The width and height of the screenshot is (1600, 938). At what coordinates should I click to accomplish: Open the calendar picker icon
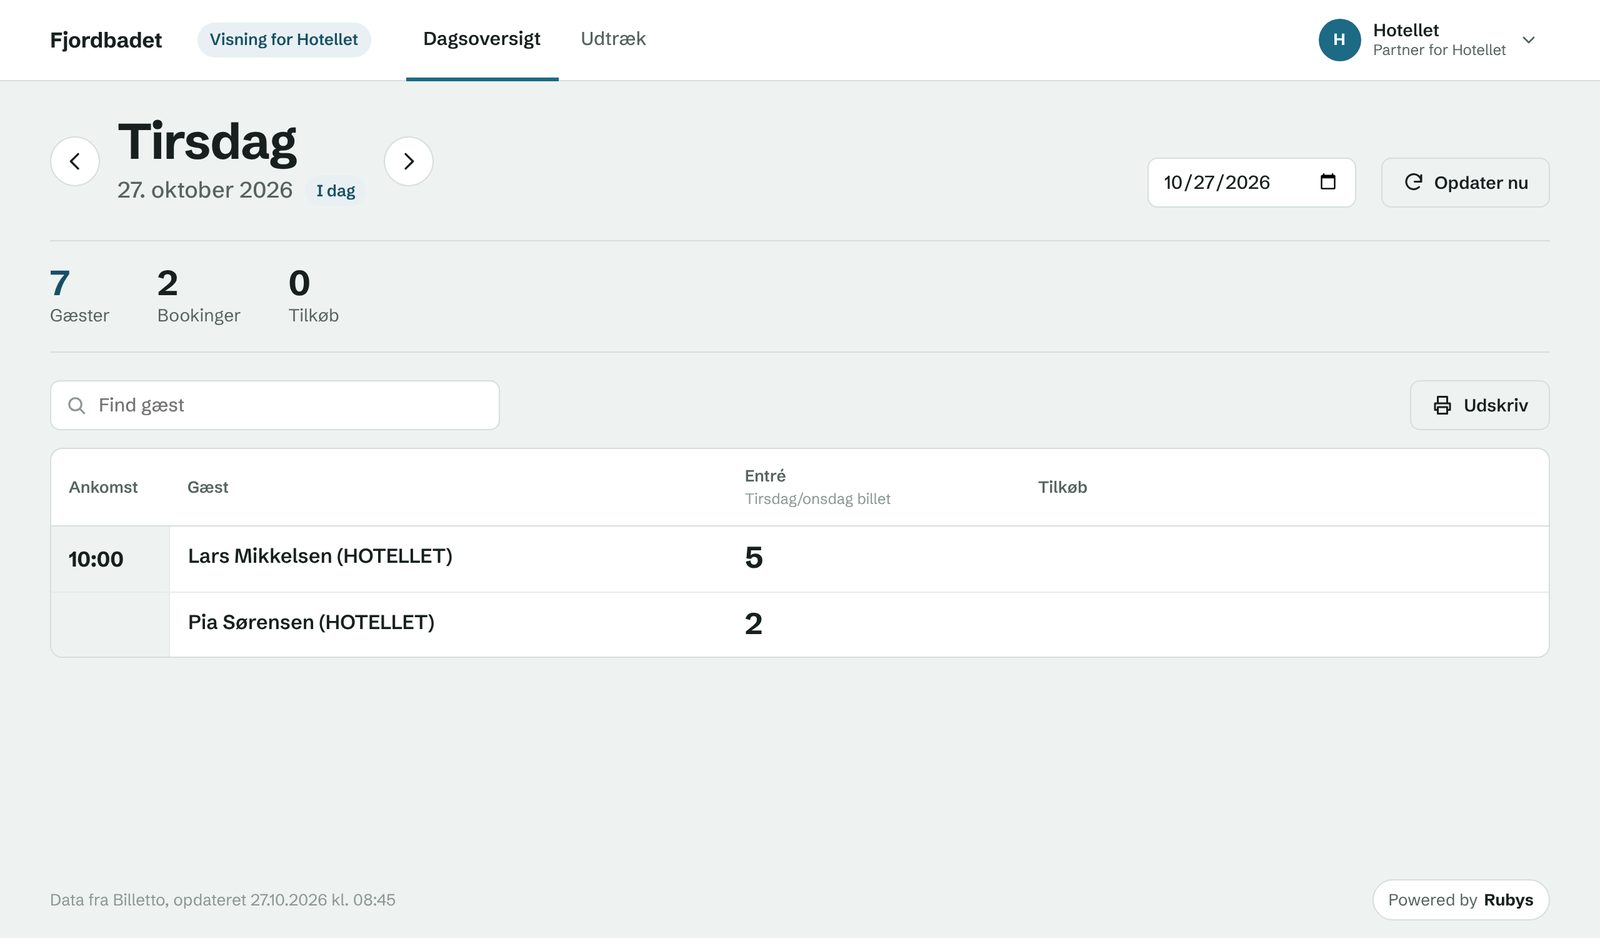tap(1328, 182)
